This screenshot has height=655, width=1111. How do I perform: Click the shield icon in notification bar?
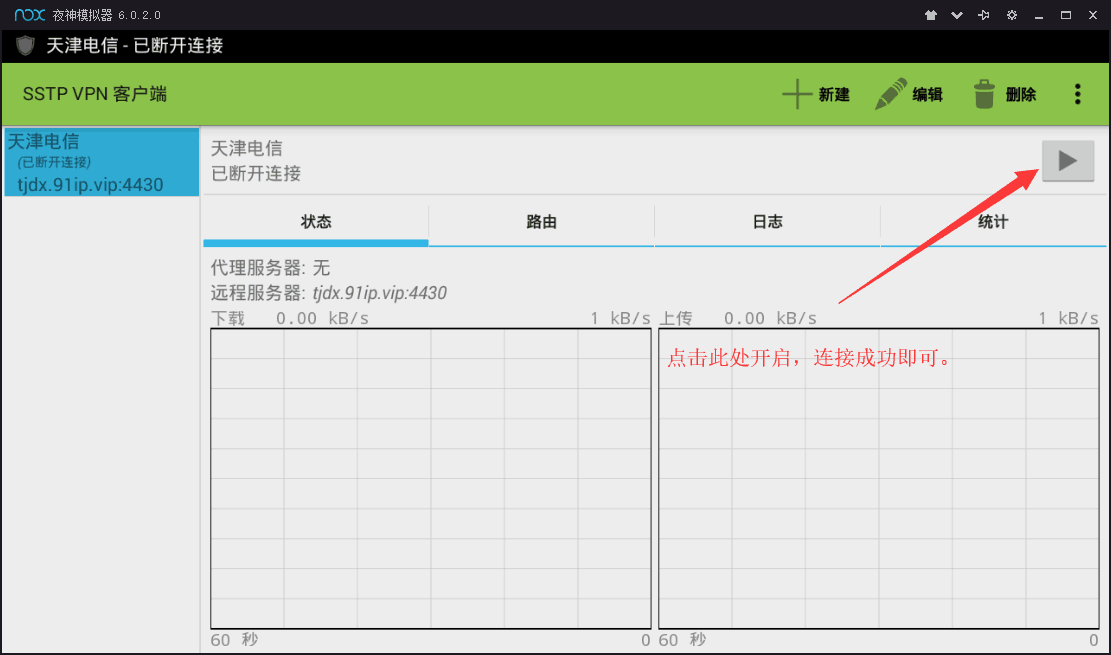coord(25,46)
